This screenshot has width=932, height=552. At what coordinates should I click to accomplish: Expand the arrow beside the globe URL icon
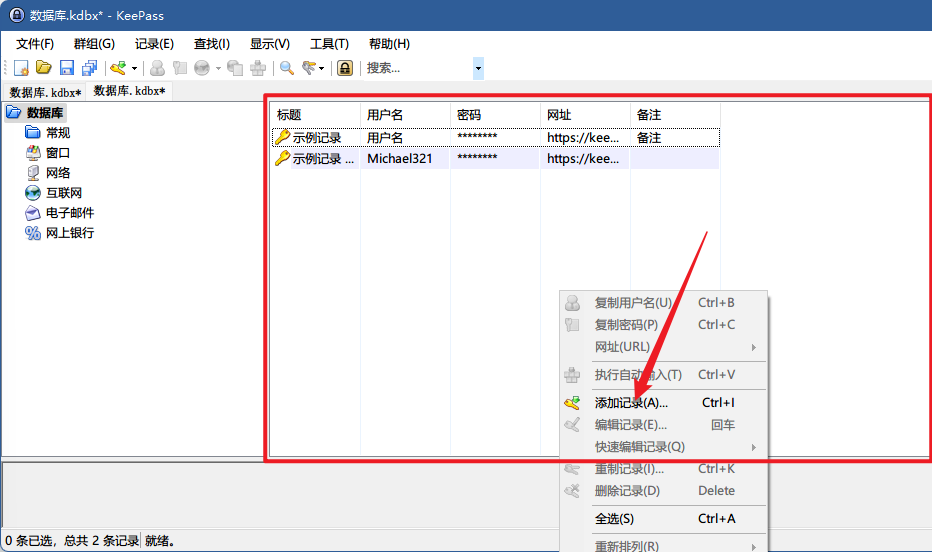pyautogui.click(x=218, y=68)
